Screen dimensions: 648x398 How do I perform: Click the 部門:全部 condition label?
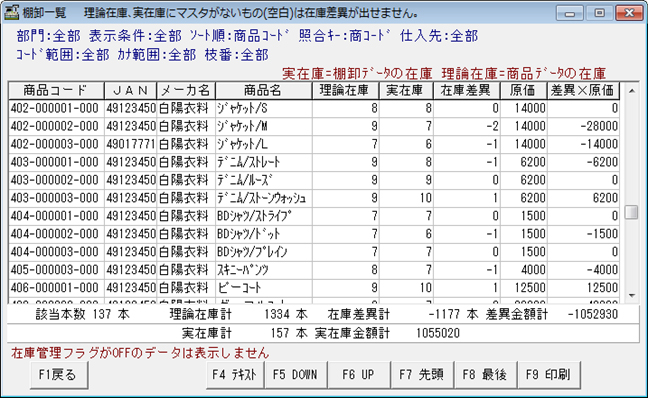48,36
